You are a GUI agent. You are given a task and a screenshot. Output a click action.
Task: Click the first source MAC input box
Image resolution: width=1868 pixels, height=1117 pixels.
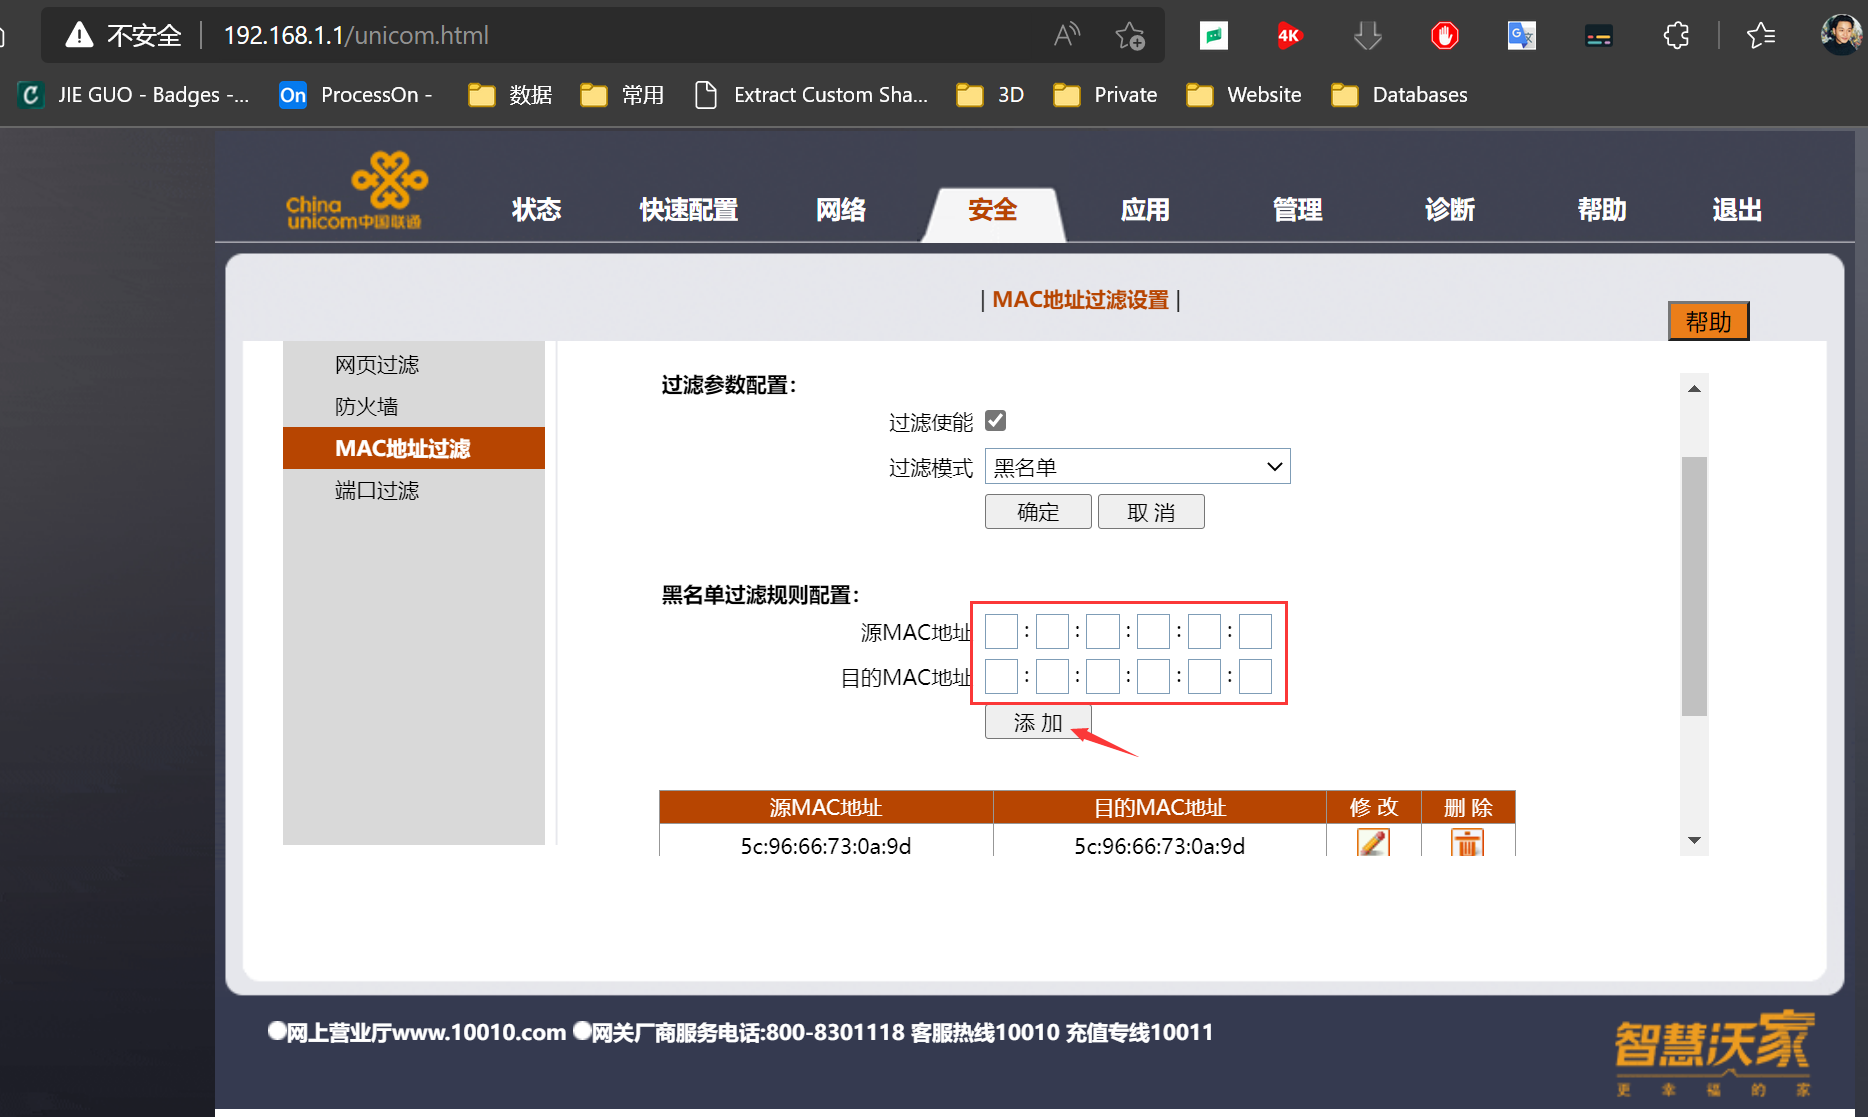coord(1000,631)
